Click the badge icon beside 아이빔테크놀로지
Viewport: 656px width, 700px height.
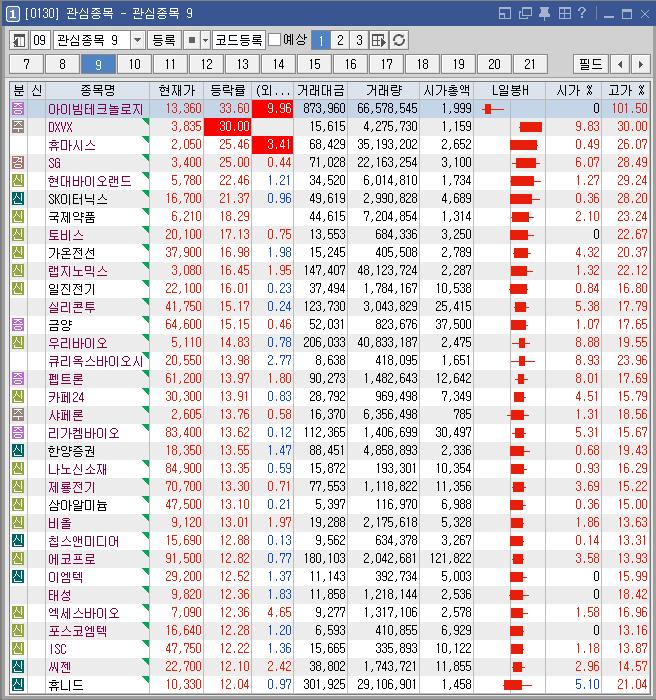point(18,108)
